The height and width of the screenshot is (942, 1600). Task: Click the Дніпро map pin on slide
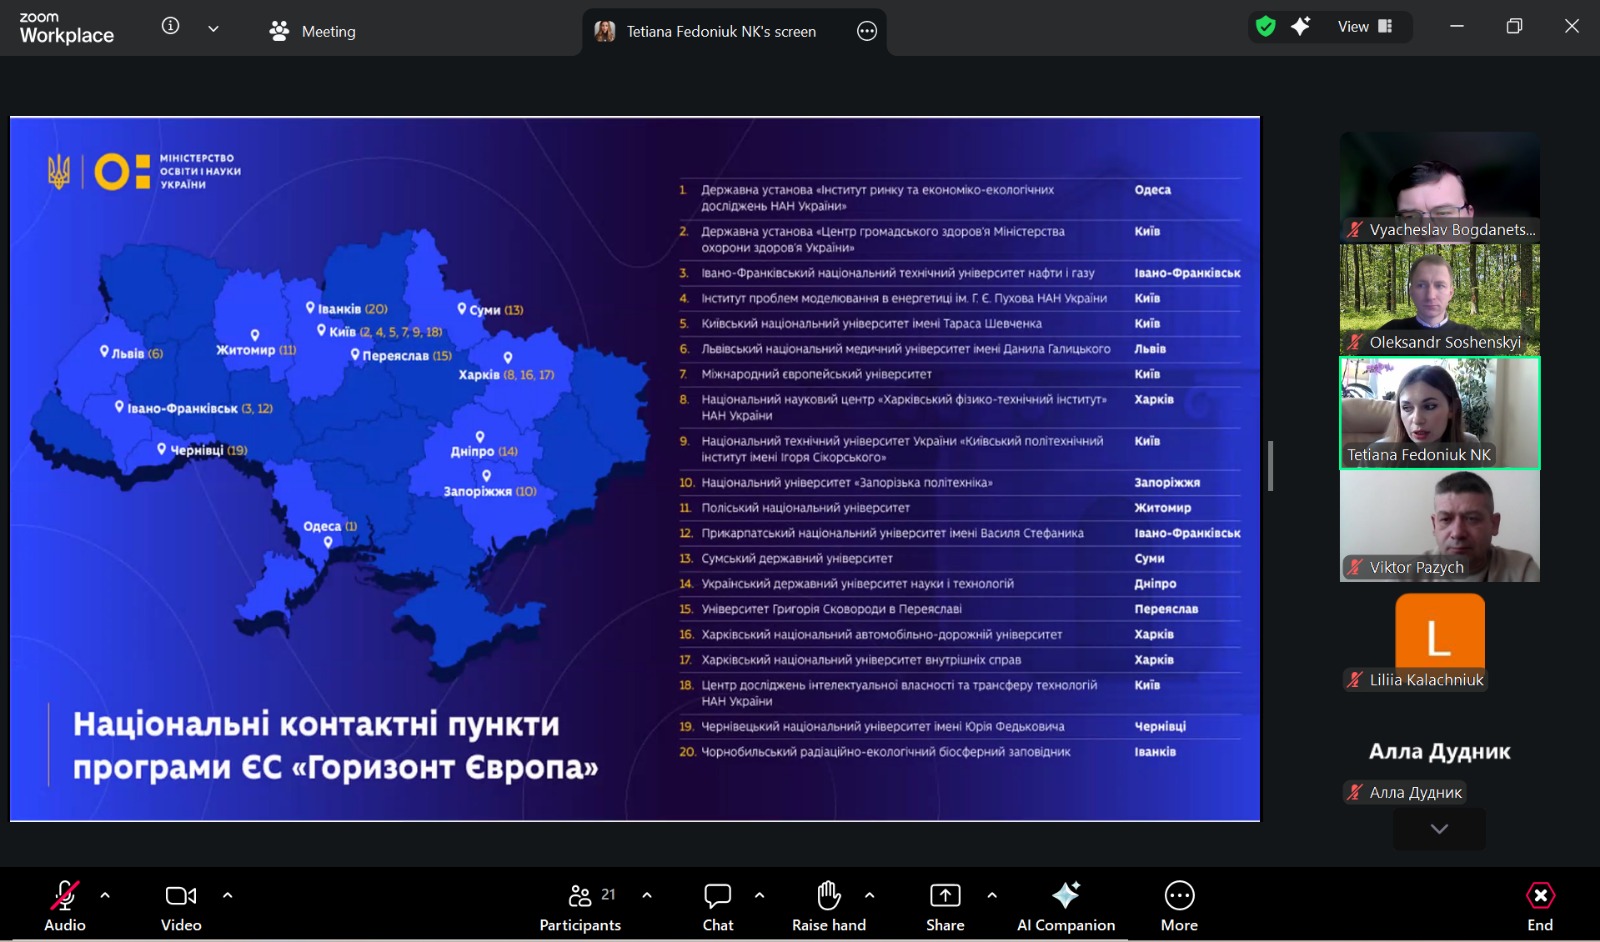pos(480,437)
